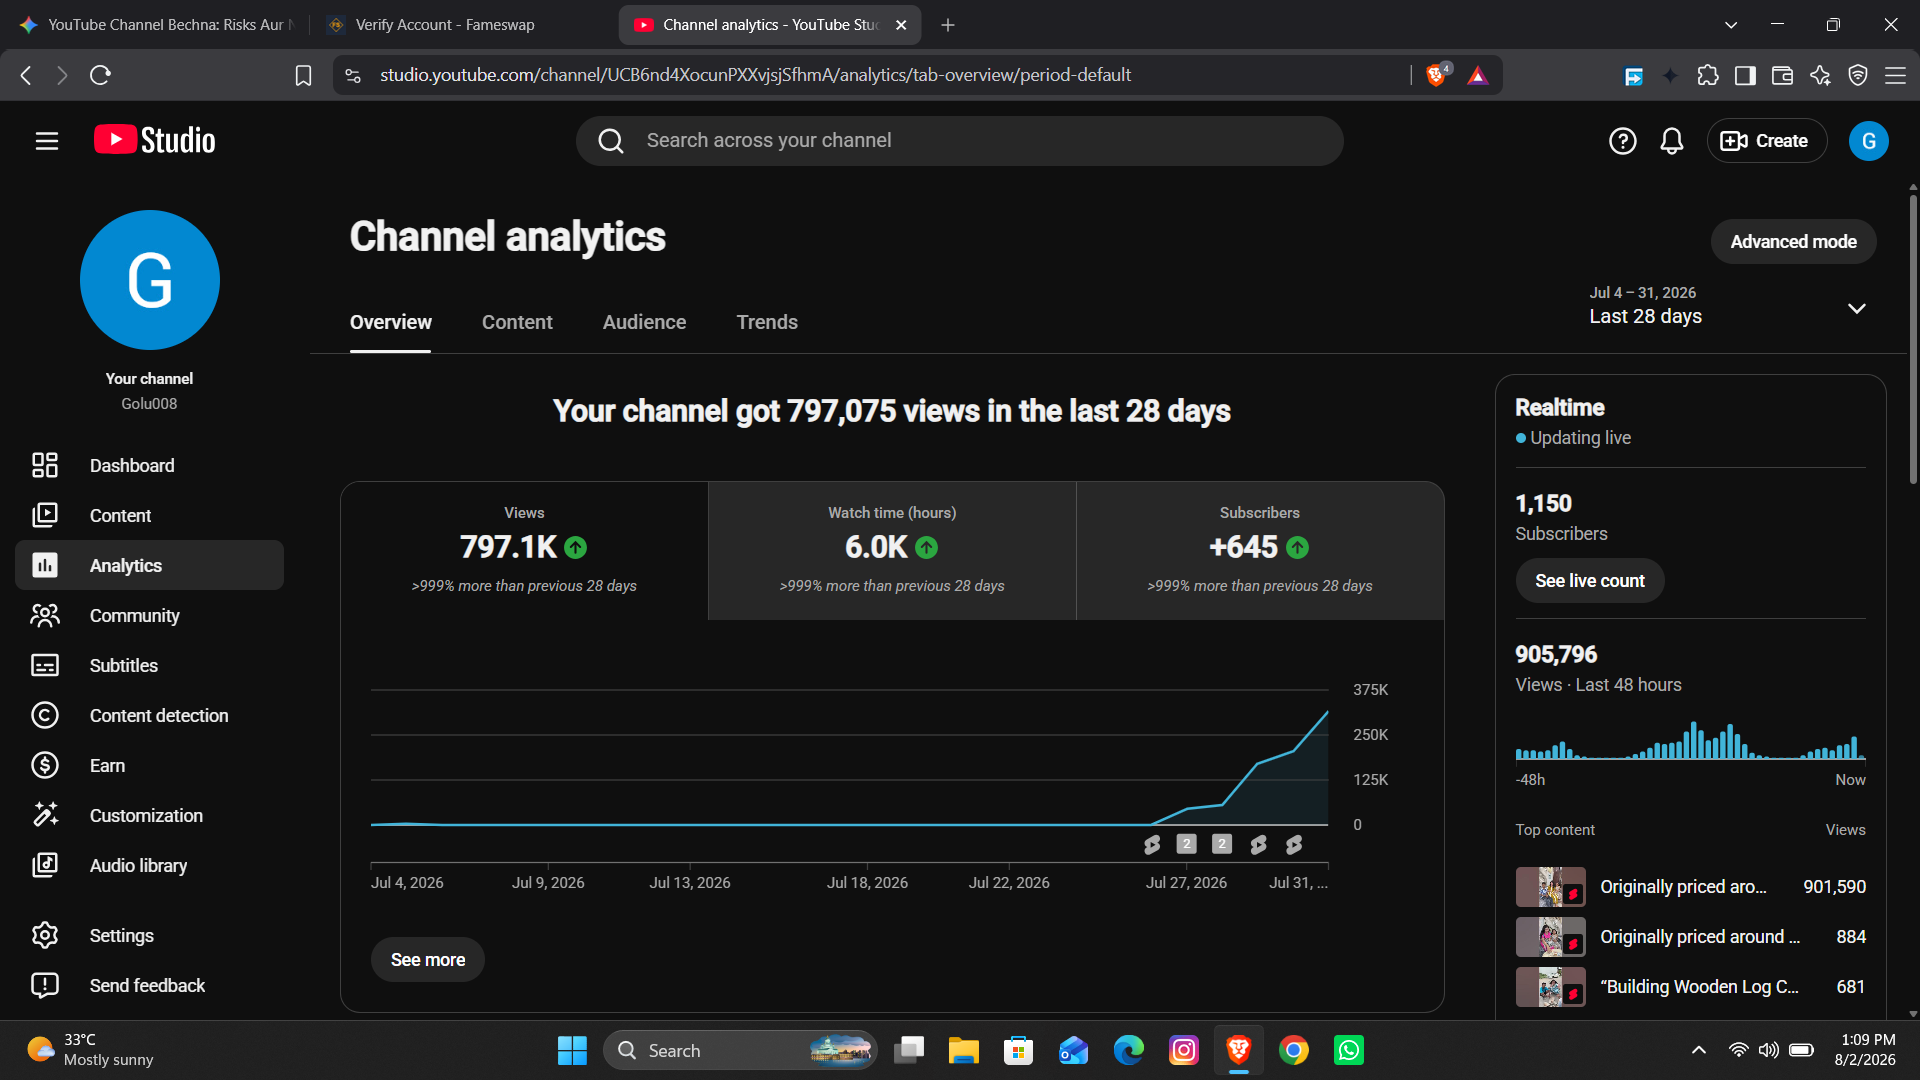The image size is (1920, 1080).
Task: Open Brave Shields lion icon in address bar
Action: pyautogui.click(x=1437, y=74)
